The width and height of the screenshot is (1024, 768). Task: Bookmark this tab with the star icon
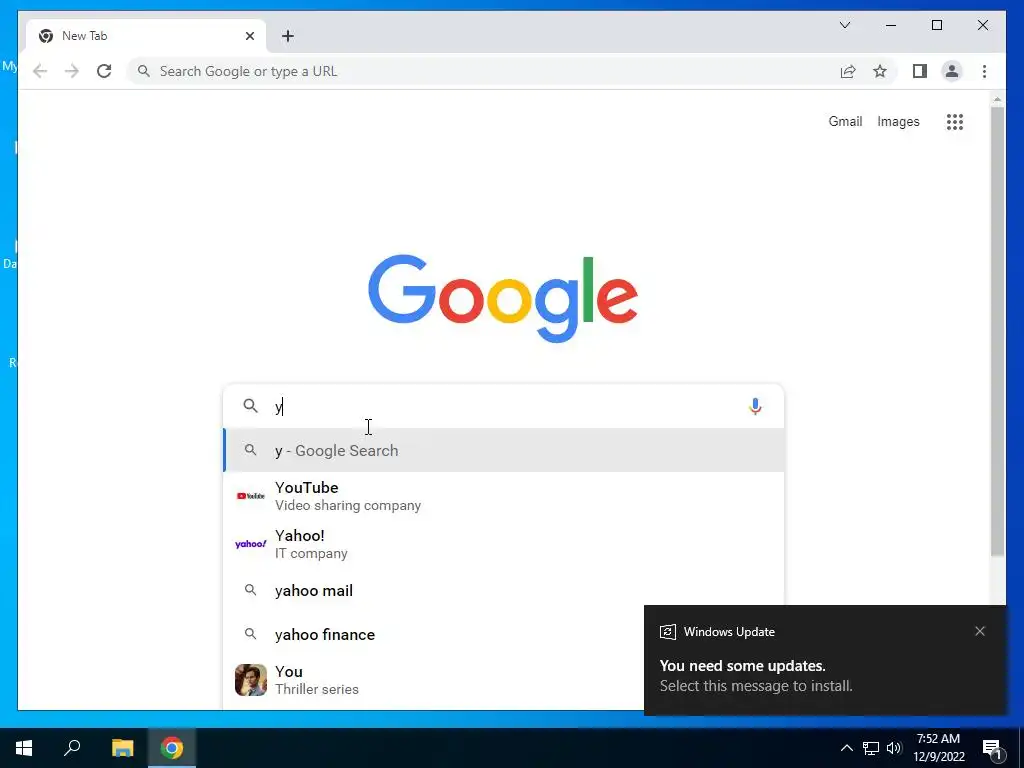pyautogui.click(x=880, y=71)
